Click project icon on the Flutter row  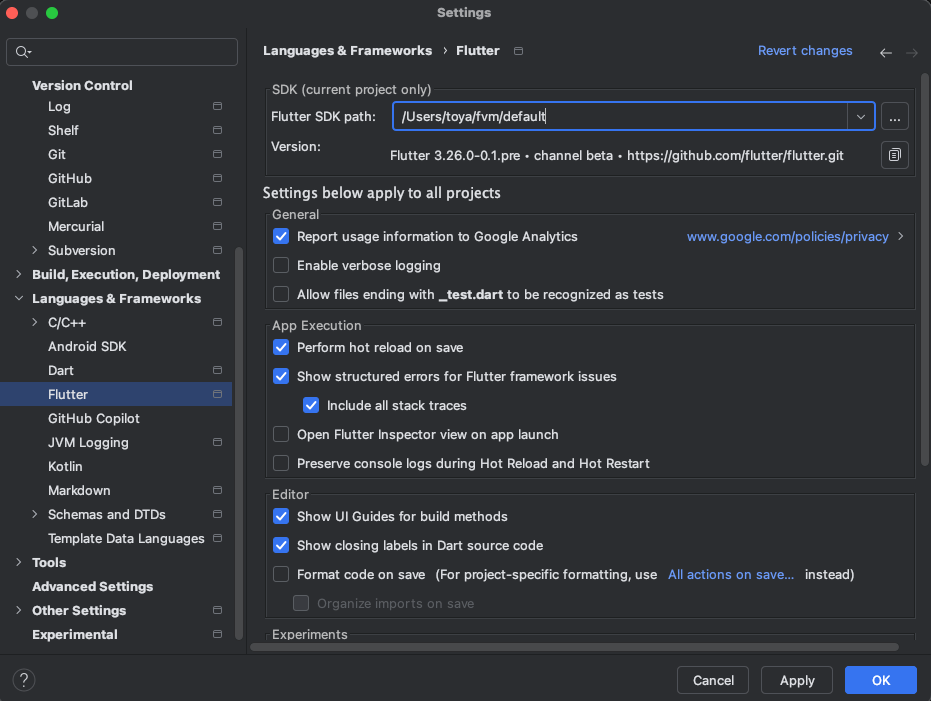coord(217,394)
